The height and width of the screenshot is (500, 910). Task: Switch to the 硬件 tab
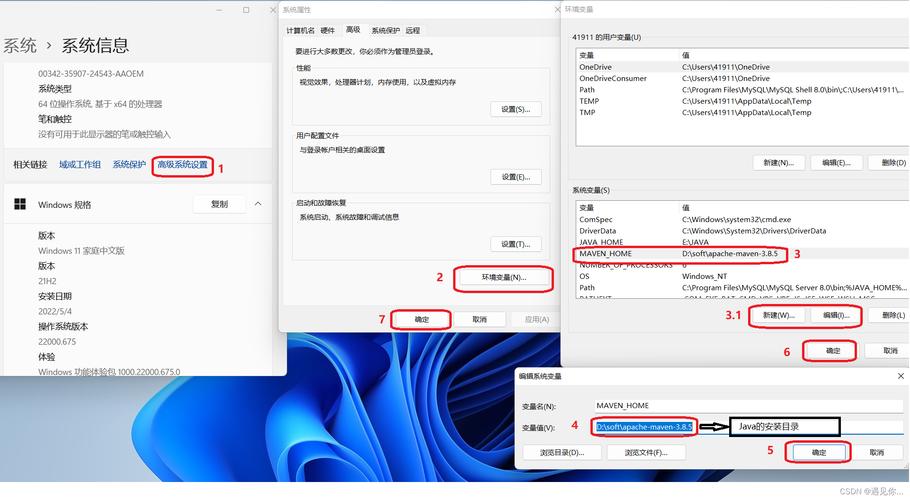click(x=328, y=30)
